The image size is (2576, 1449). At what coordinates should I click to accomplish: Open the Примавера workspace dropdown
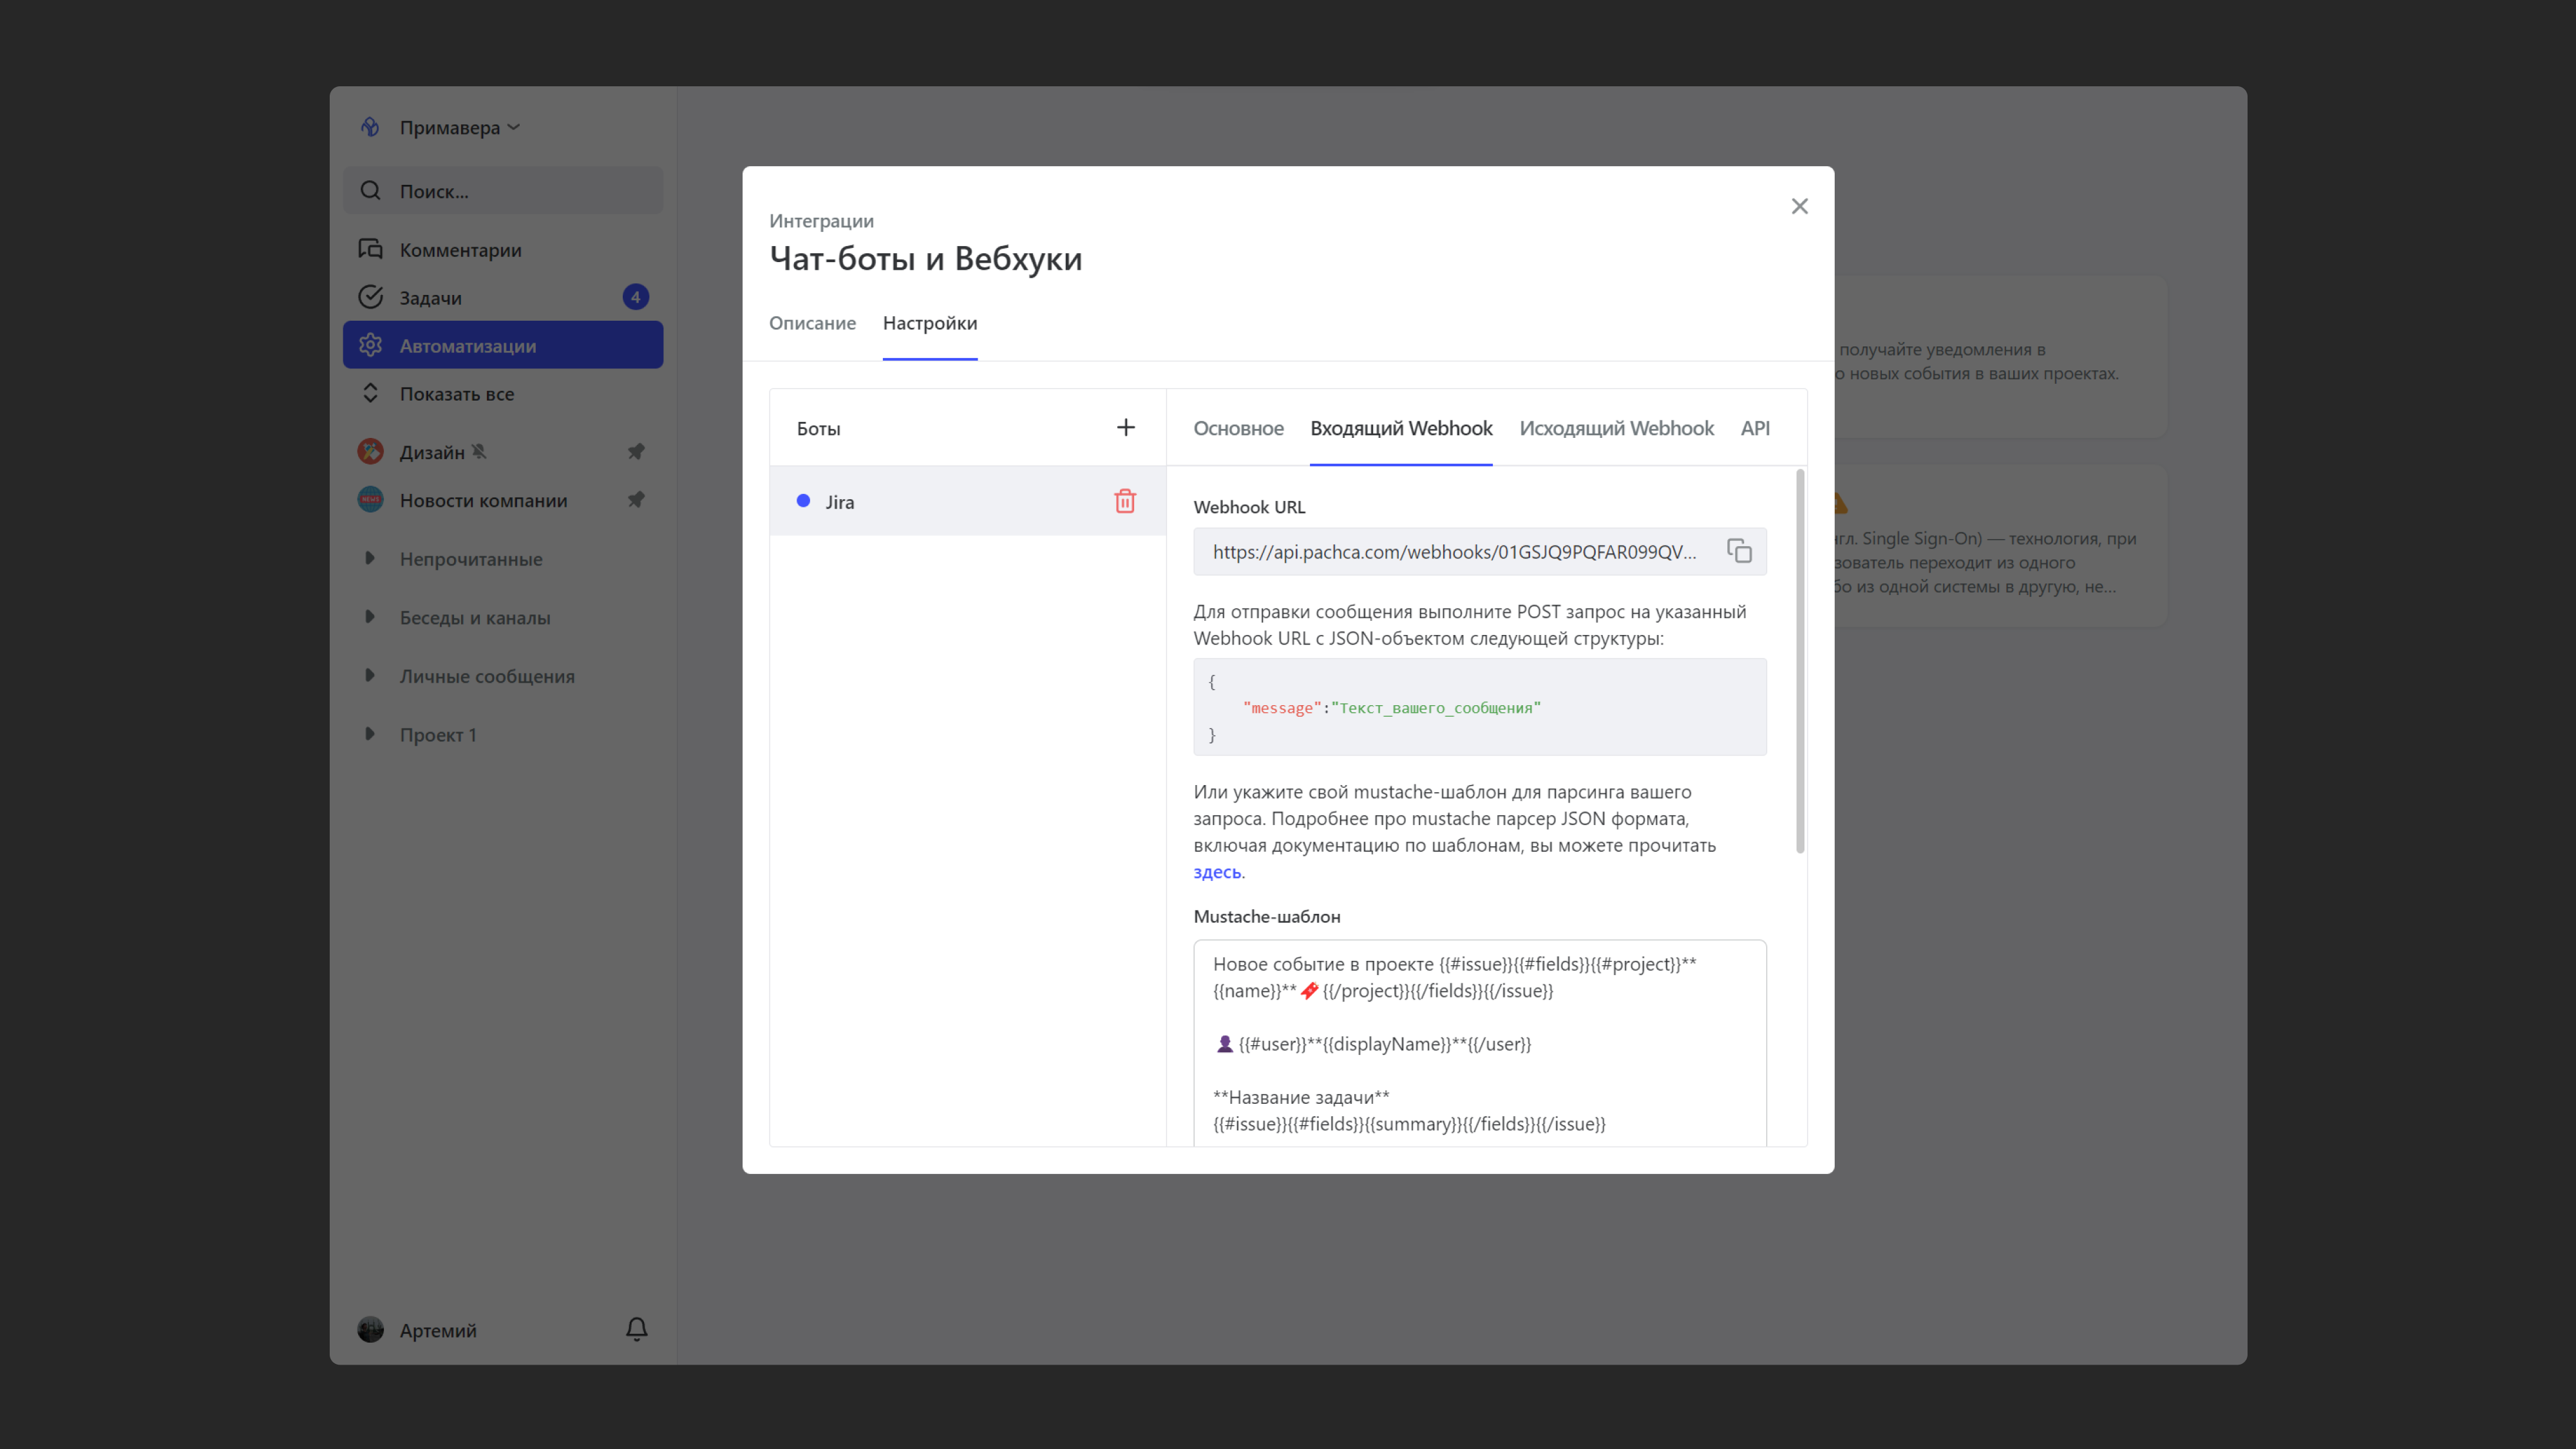point(460,128)
